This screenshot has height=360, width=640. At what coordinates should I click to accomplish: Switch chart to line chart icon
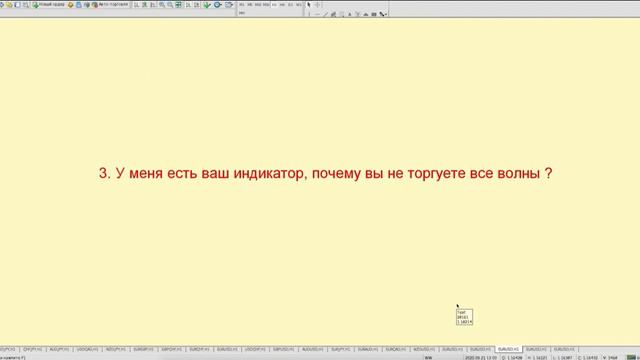[x=153, y=5]
